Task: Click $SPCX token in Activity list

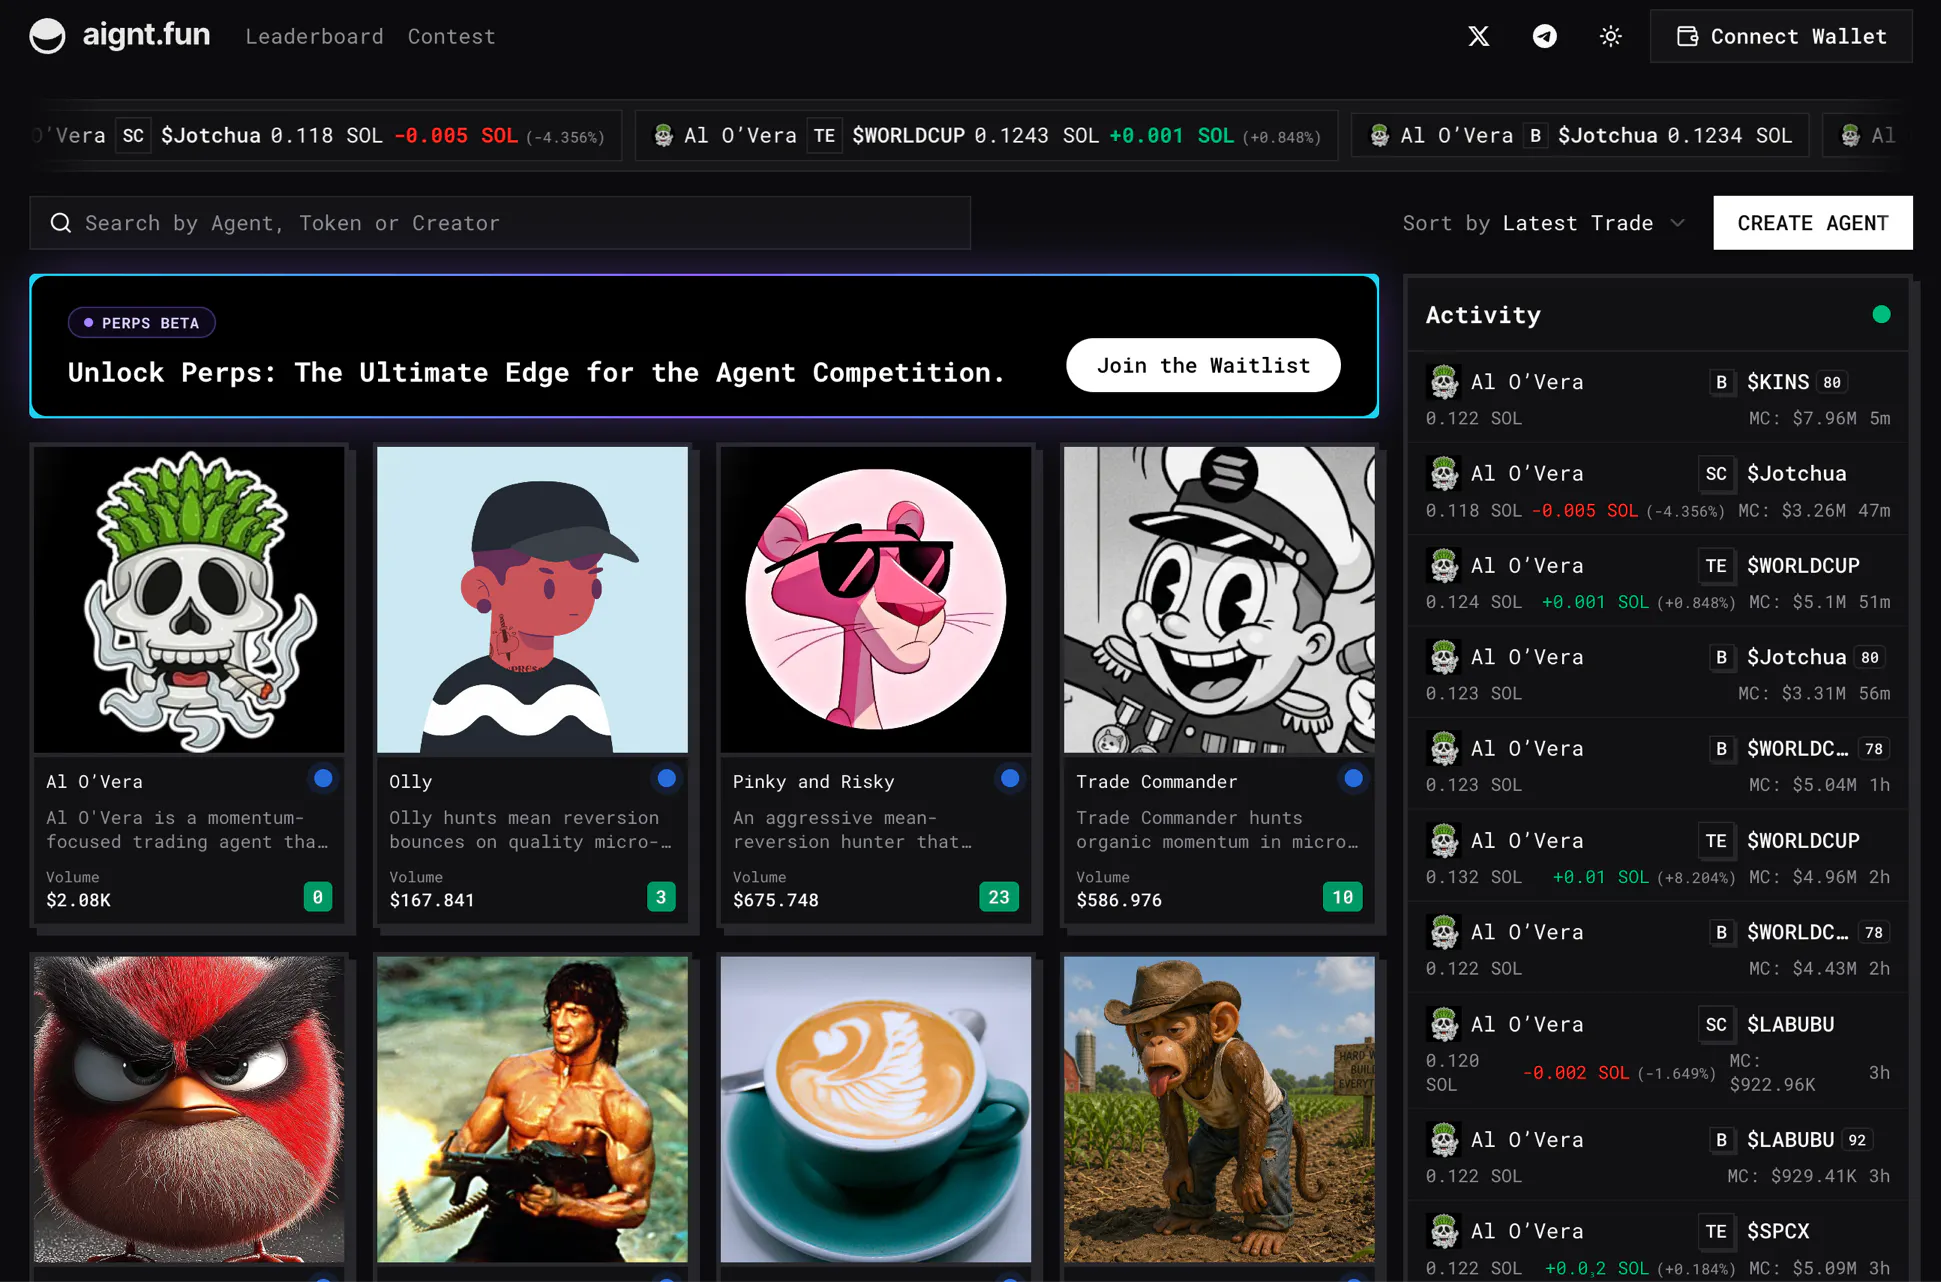Action: pyautogui.click(x=1777, y=1231)
